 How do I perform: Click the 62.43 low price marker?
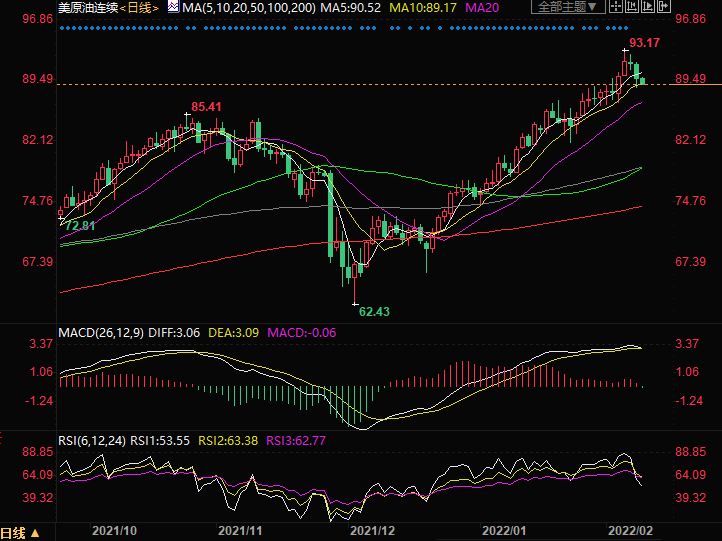coord(374,311)
